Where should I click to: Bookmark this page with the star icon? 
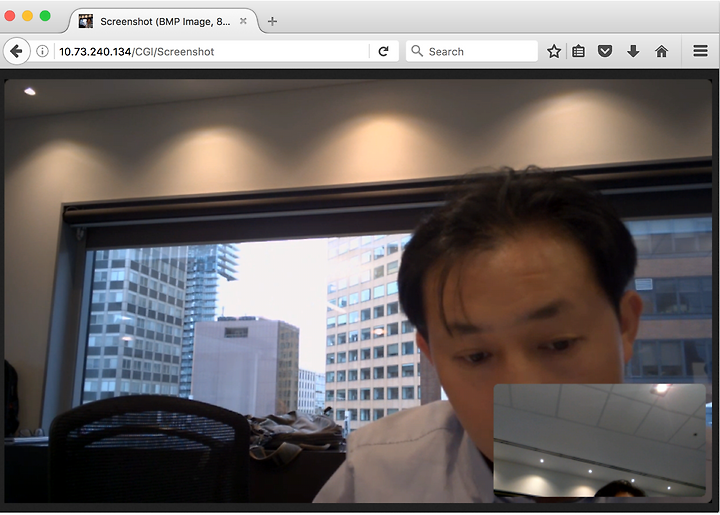click(554, 51)
